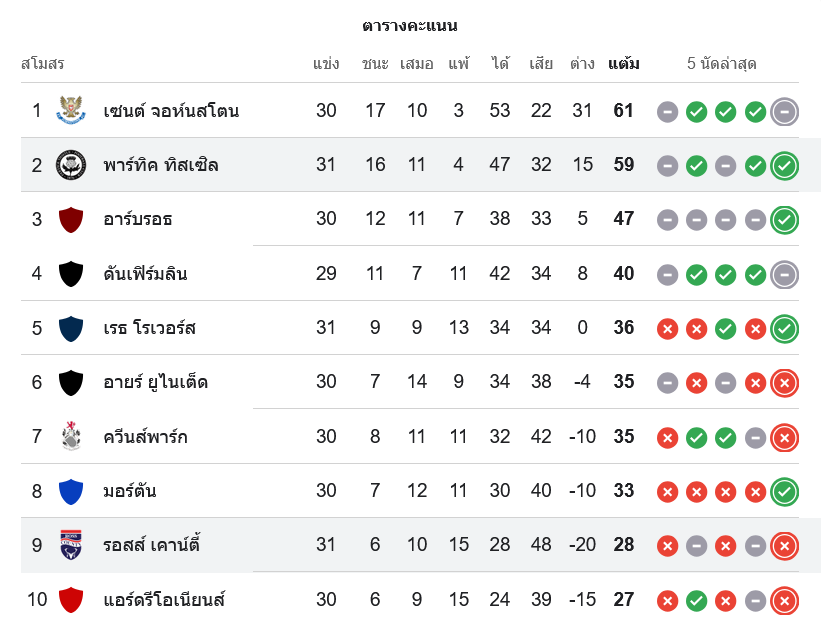Screen dimensions: 821x640
Task: Click Ayr United's latest loss result icon
Action: coord(785,383)
